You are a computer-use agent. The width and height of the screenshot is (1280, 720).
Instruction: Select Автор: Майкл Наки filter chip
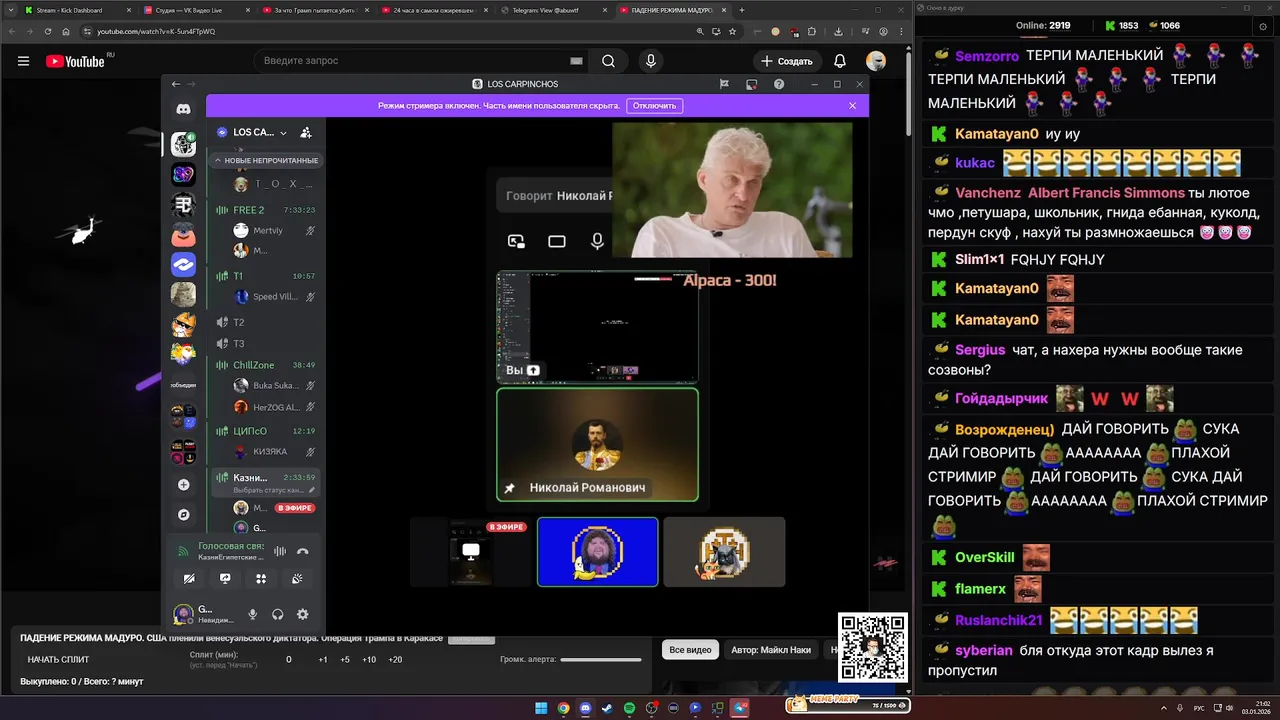click(x=771, y=650)
